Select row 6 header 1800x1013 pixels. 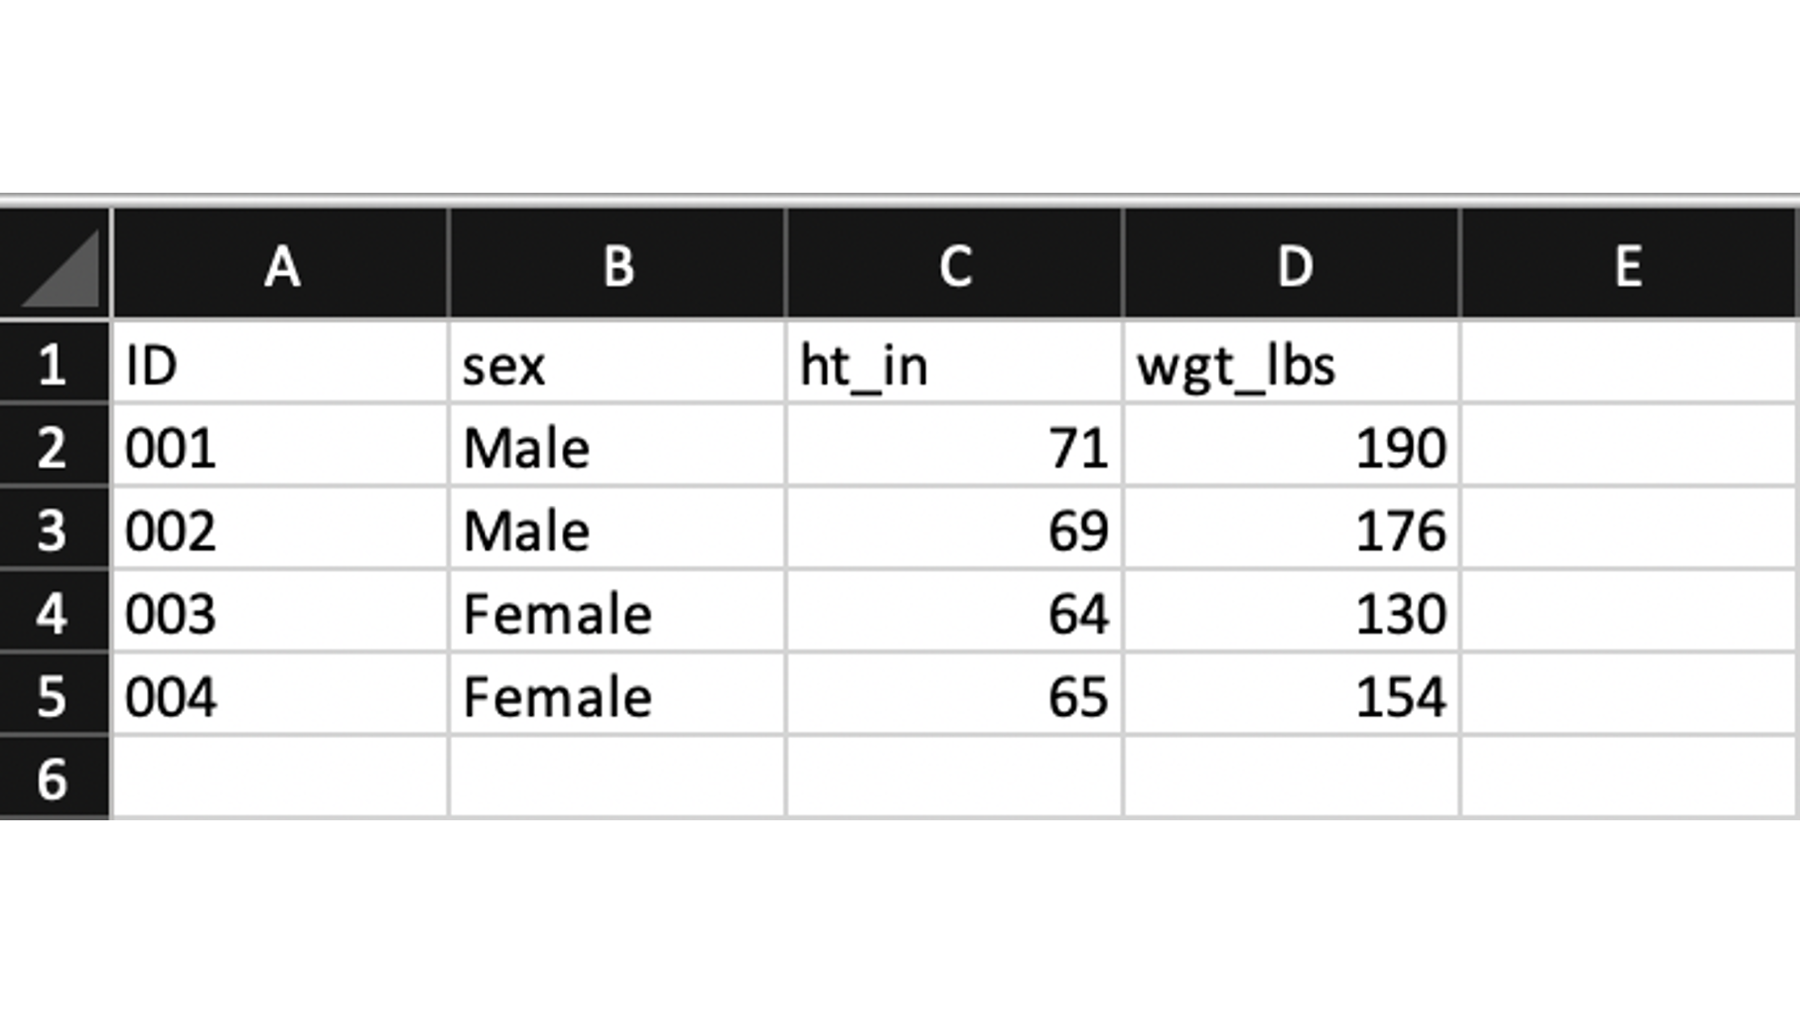pyautogui.click(x=54, y=778)
